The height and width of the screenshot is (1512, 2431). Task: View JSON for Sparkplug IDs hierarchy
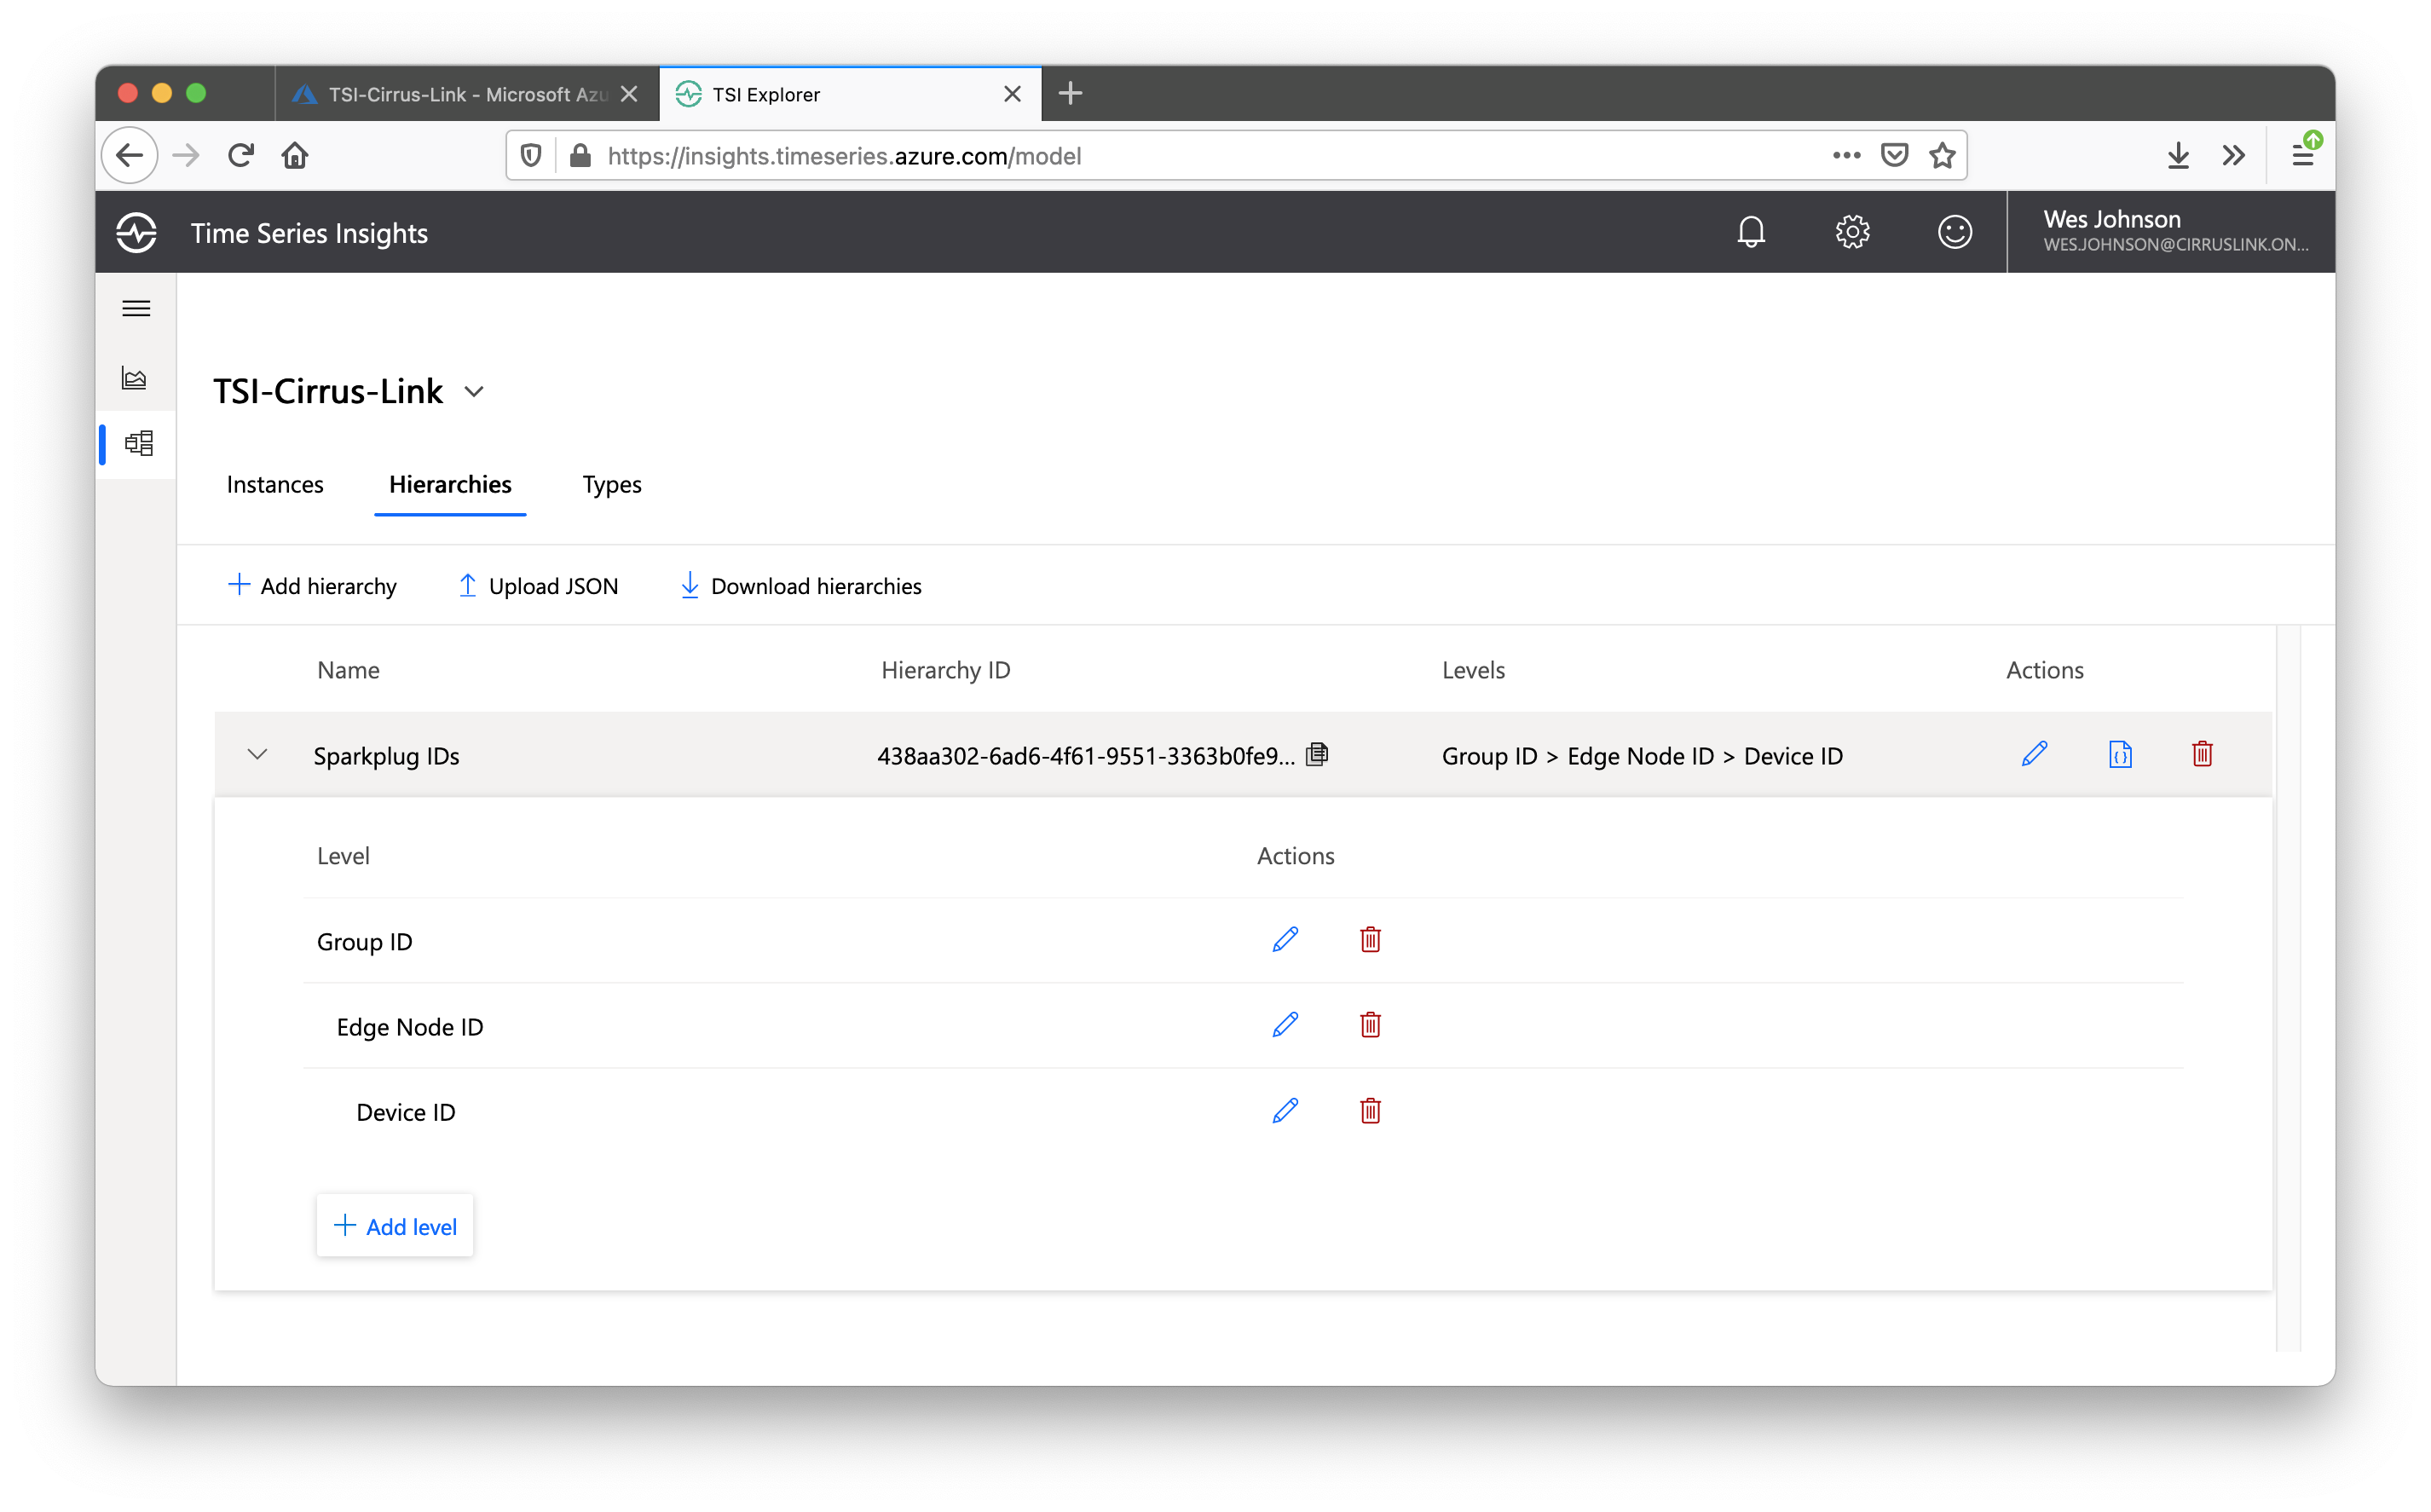click(2119, 754)
